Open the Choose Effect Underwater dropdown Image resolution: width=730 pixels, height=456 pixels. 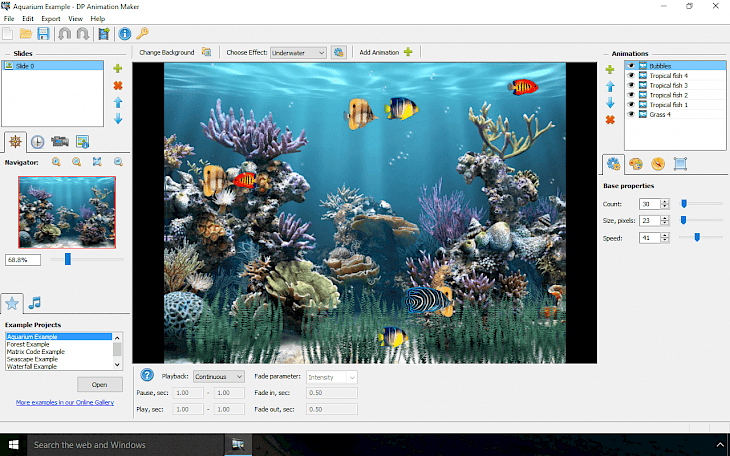(x=298, y=53)
